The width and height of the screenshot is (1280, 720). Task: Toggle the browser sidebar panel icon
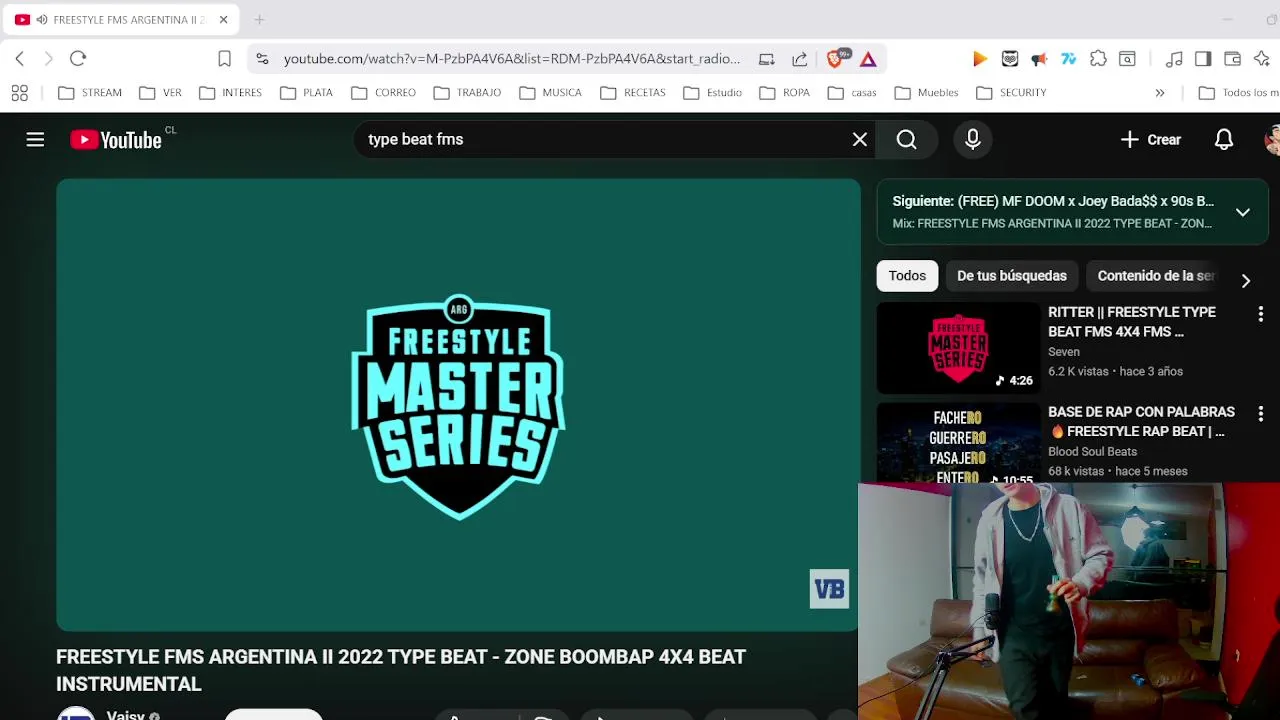point(1203,59)
